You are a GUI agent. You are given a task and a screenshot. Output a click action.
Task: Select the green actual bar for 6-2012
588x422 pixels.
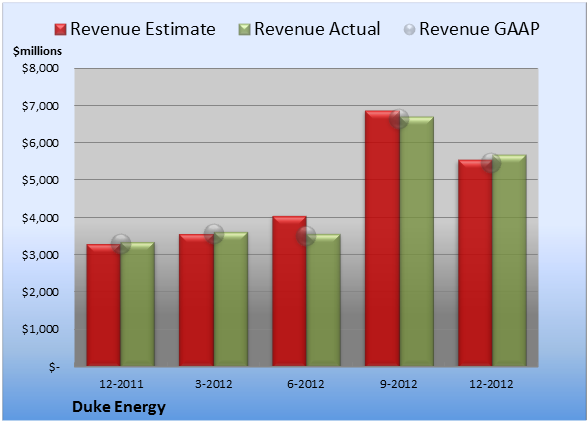(324, 300)
